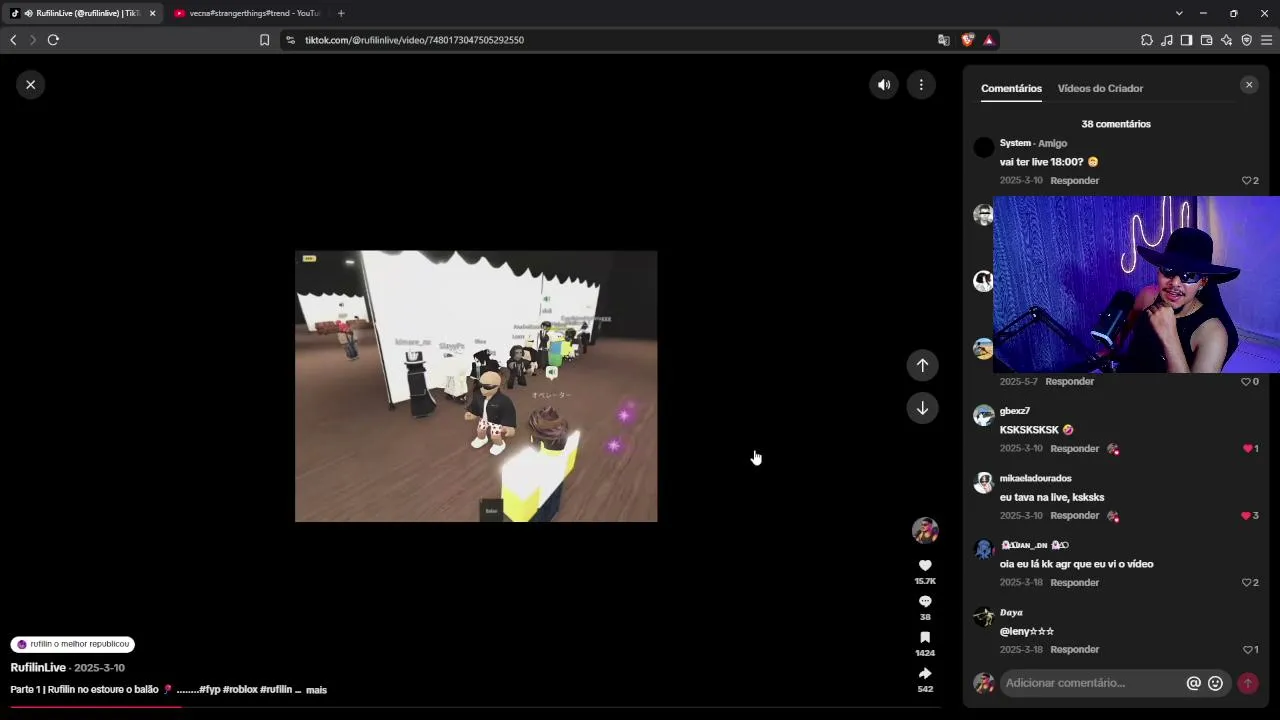Unlike gbexz7's KSKSKSKSK comment
The height and width of the screenshot is (720, 1280).
tap(1250, 449)
